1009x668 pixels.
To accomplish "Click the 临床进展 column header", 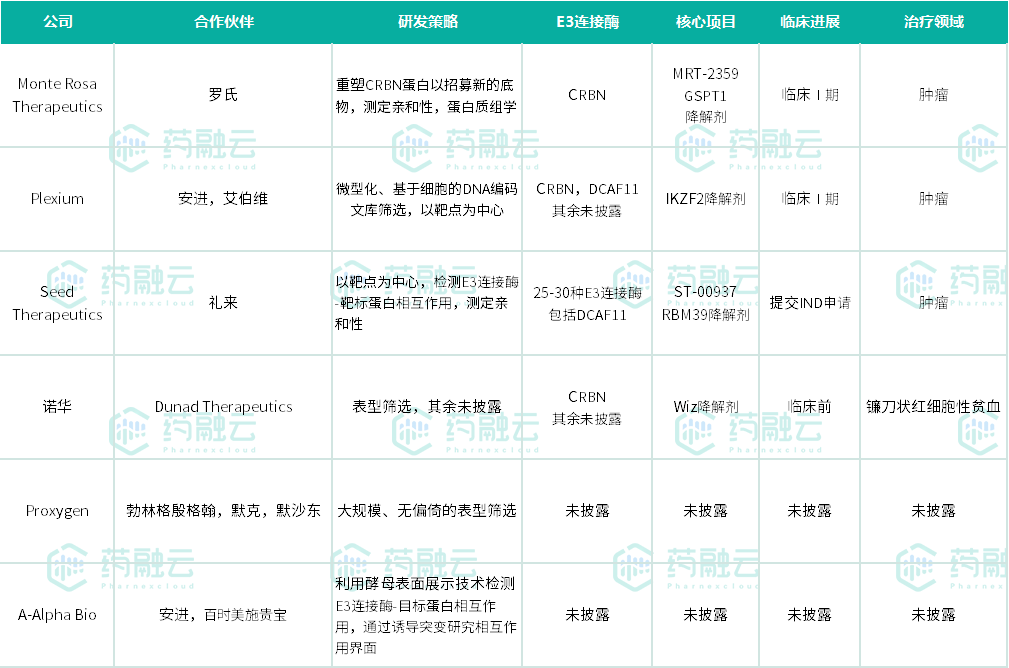I will pos(810,22).
